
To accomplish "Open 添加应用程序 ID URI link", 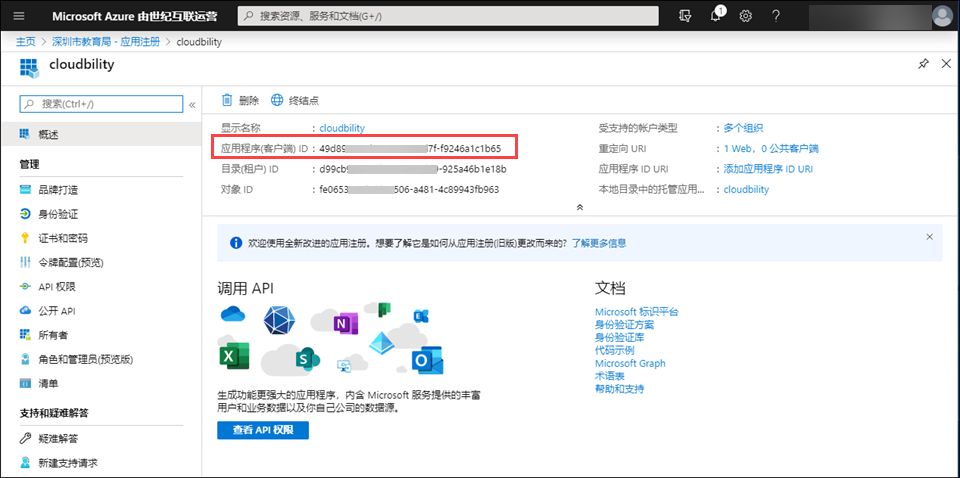I will [767, 169].
